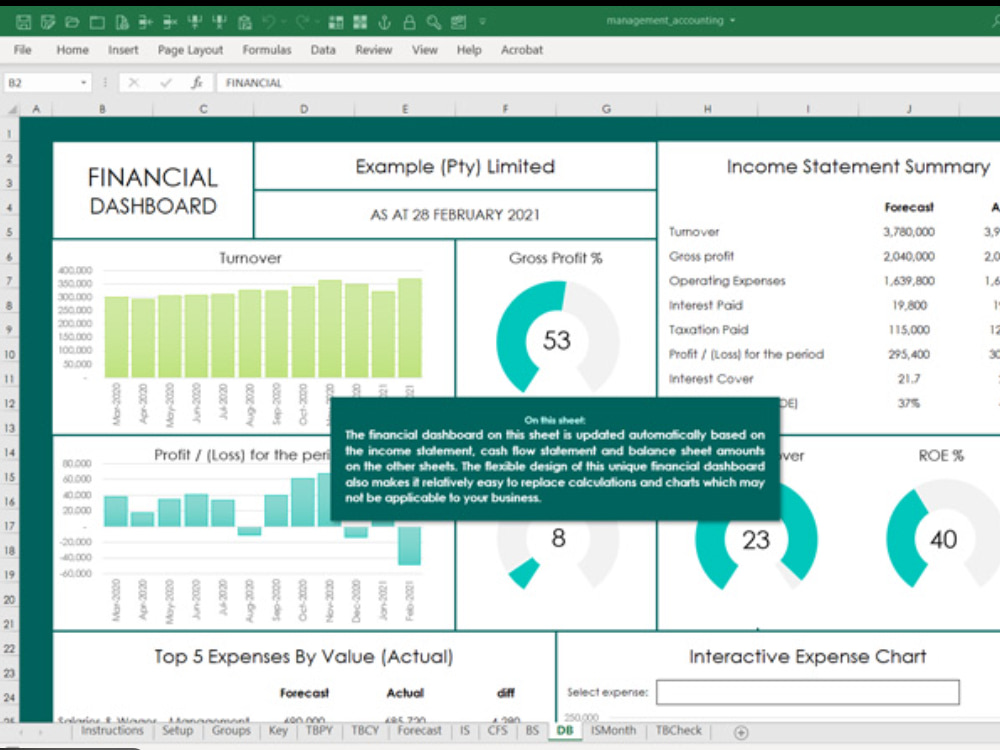Switch to the TBCheck sheet tab

click(x=679, y=731)
